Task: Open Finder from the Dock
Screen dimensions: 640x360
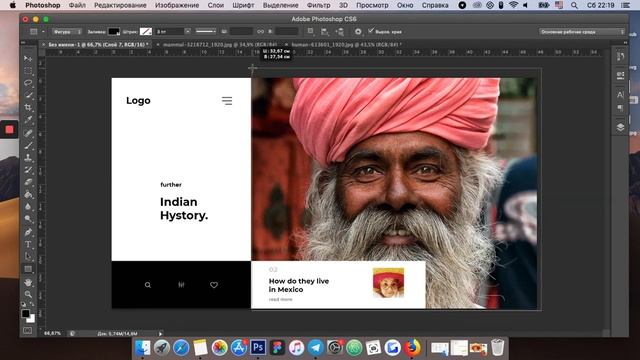Action: point(142,348)
